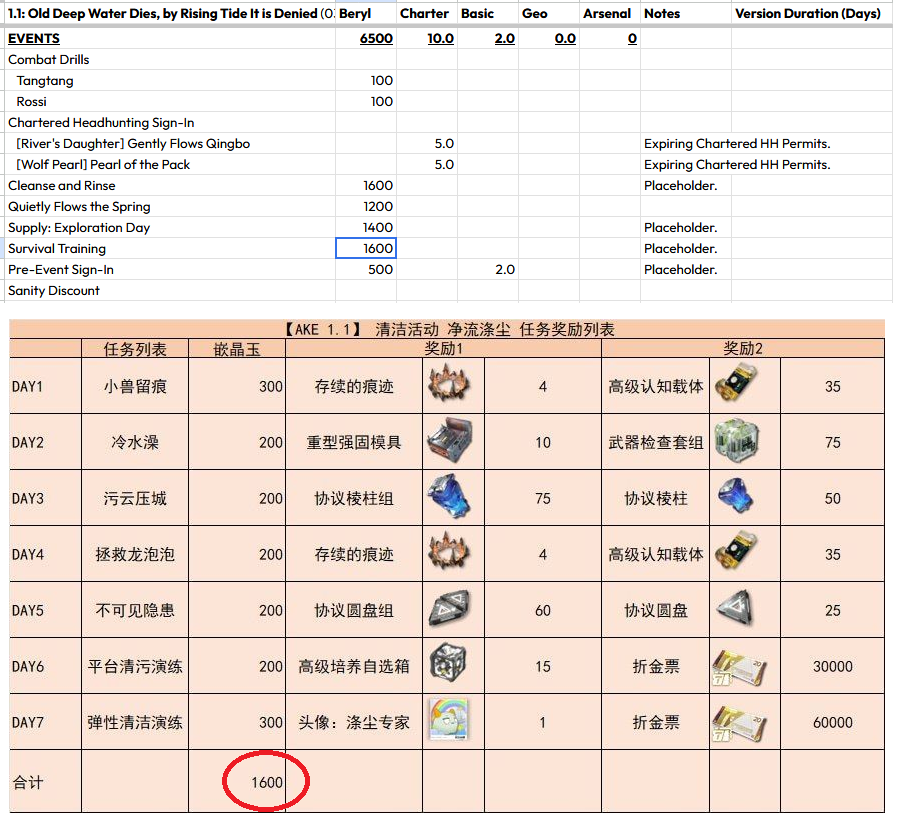The width and height of the screenshot is (902, 822).
Task: Click the DAY5 不可见隐患 task cell
Action: point(135,610)
